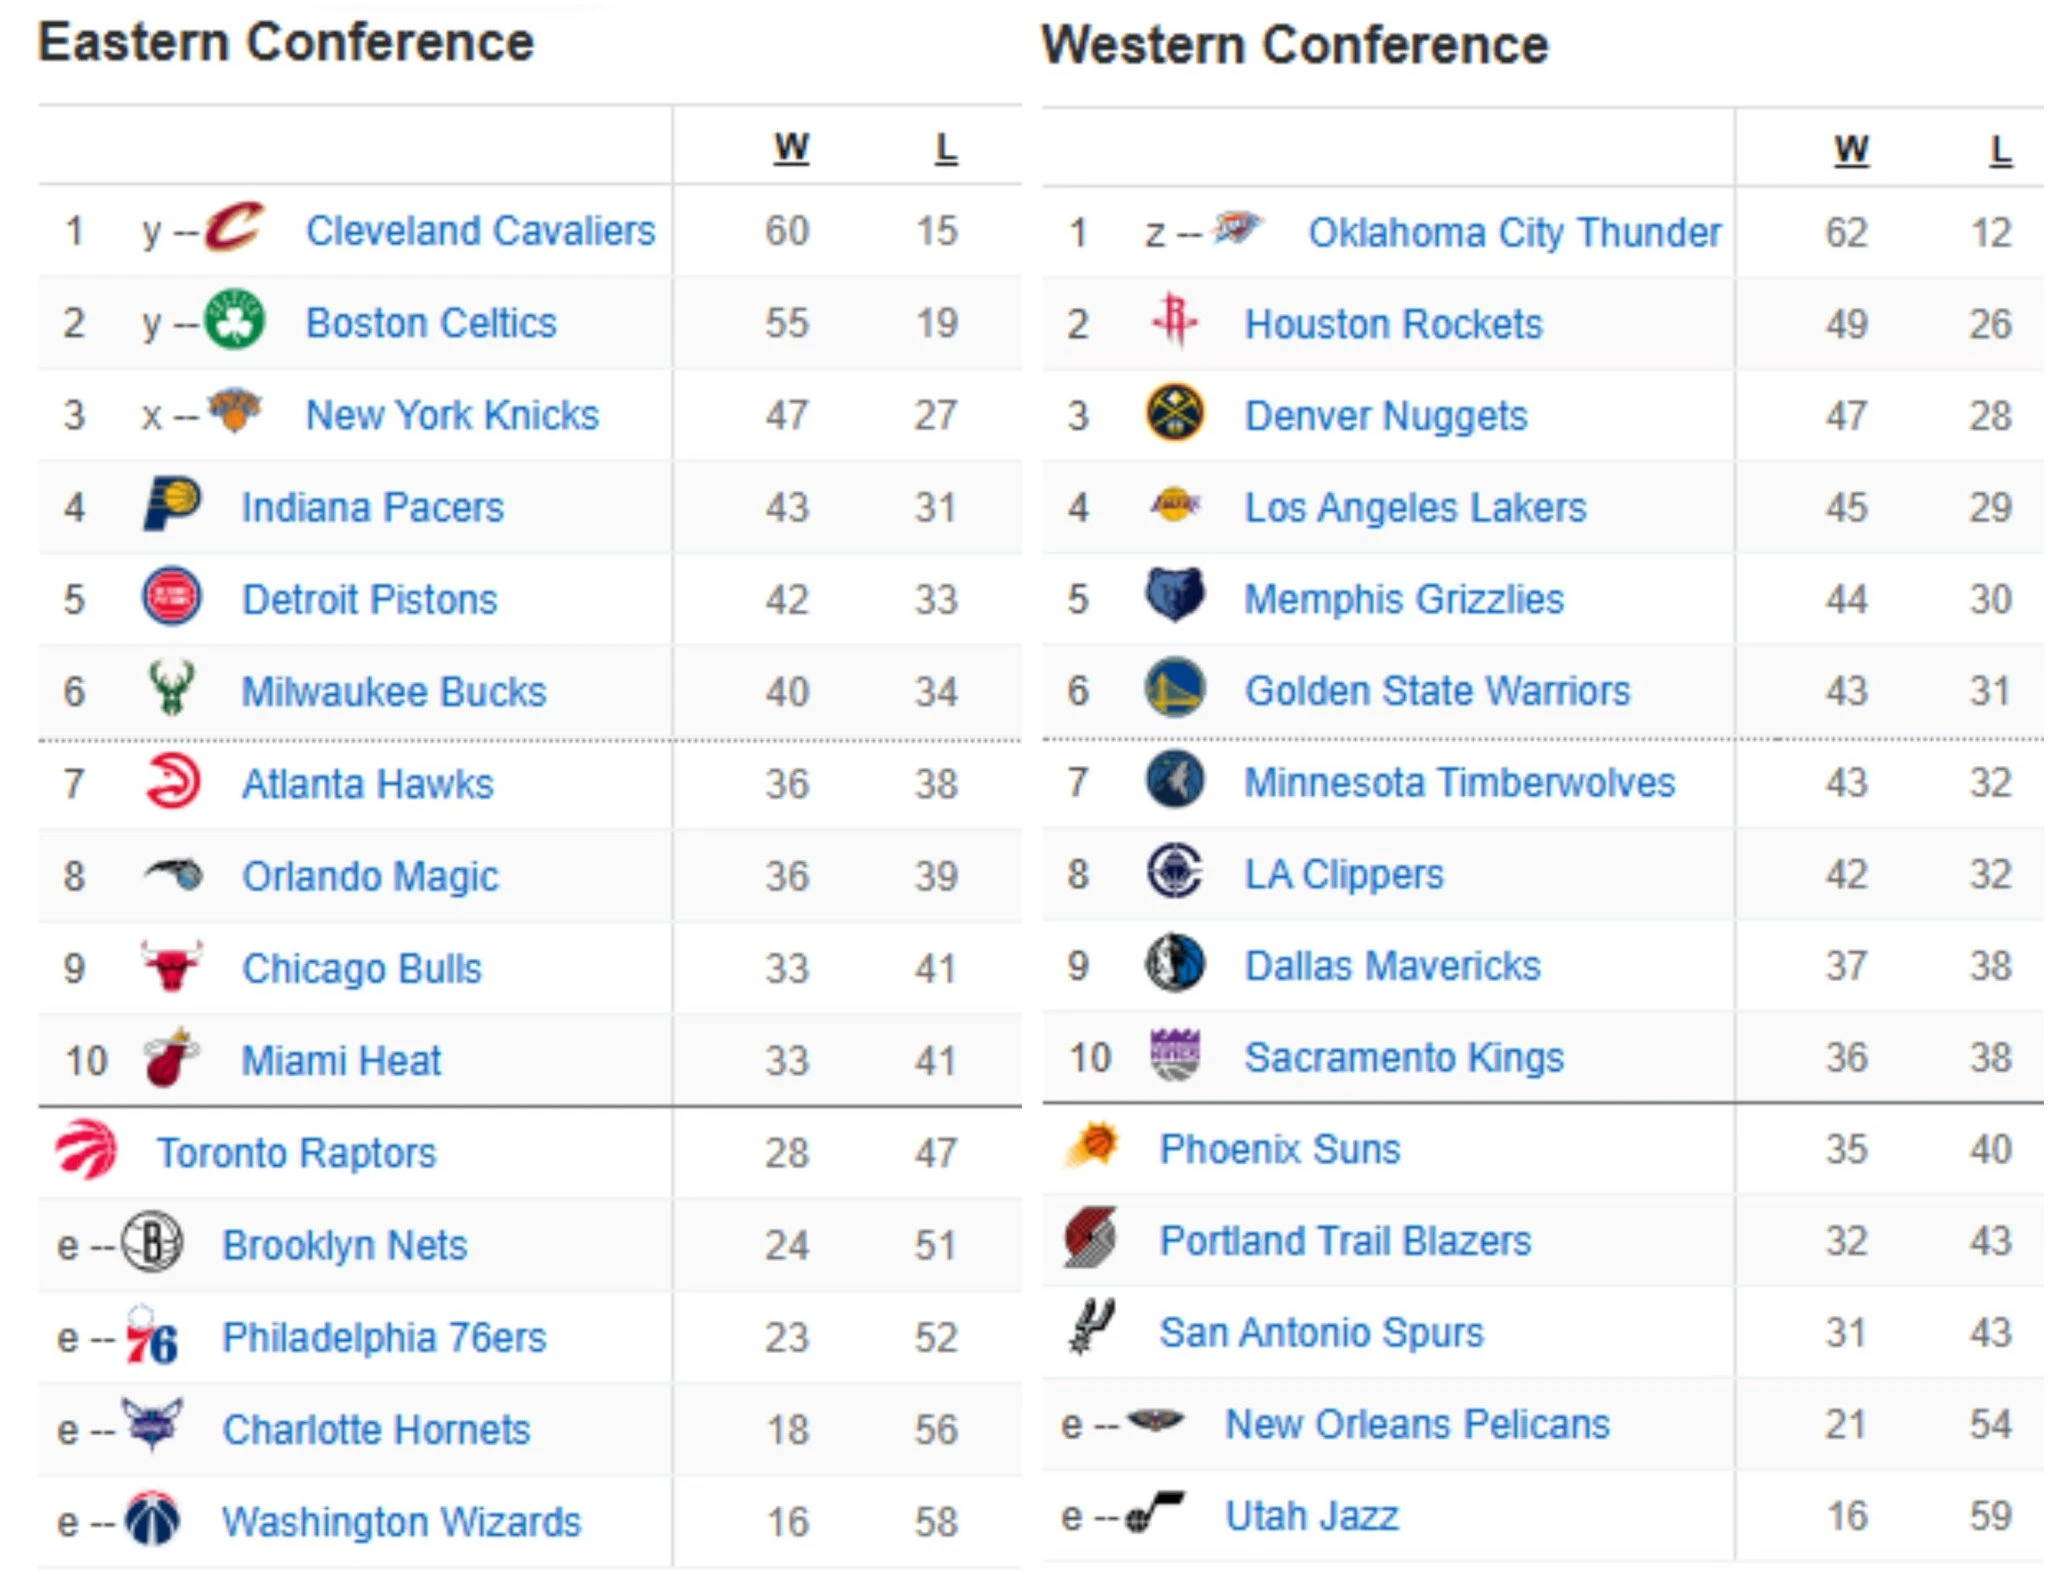Sort Eastern Conference by the W column

pyautogui.click(x=791, y=145)
